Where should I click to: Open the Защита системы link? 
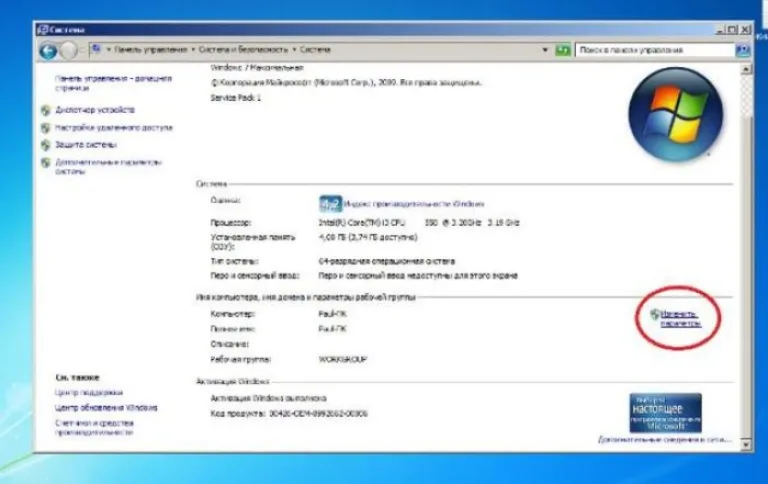[86, 145]
